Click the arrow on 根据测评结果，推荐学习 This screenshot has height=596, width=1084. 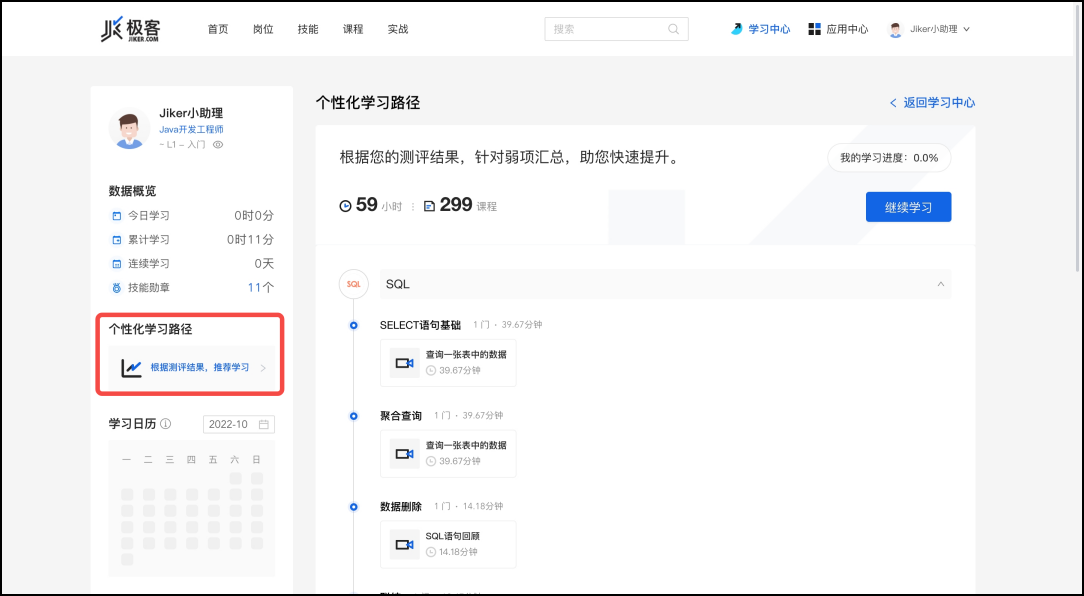click(263, 368)
